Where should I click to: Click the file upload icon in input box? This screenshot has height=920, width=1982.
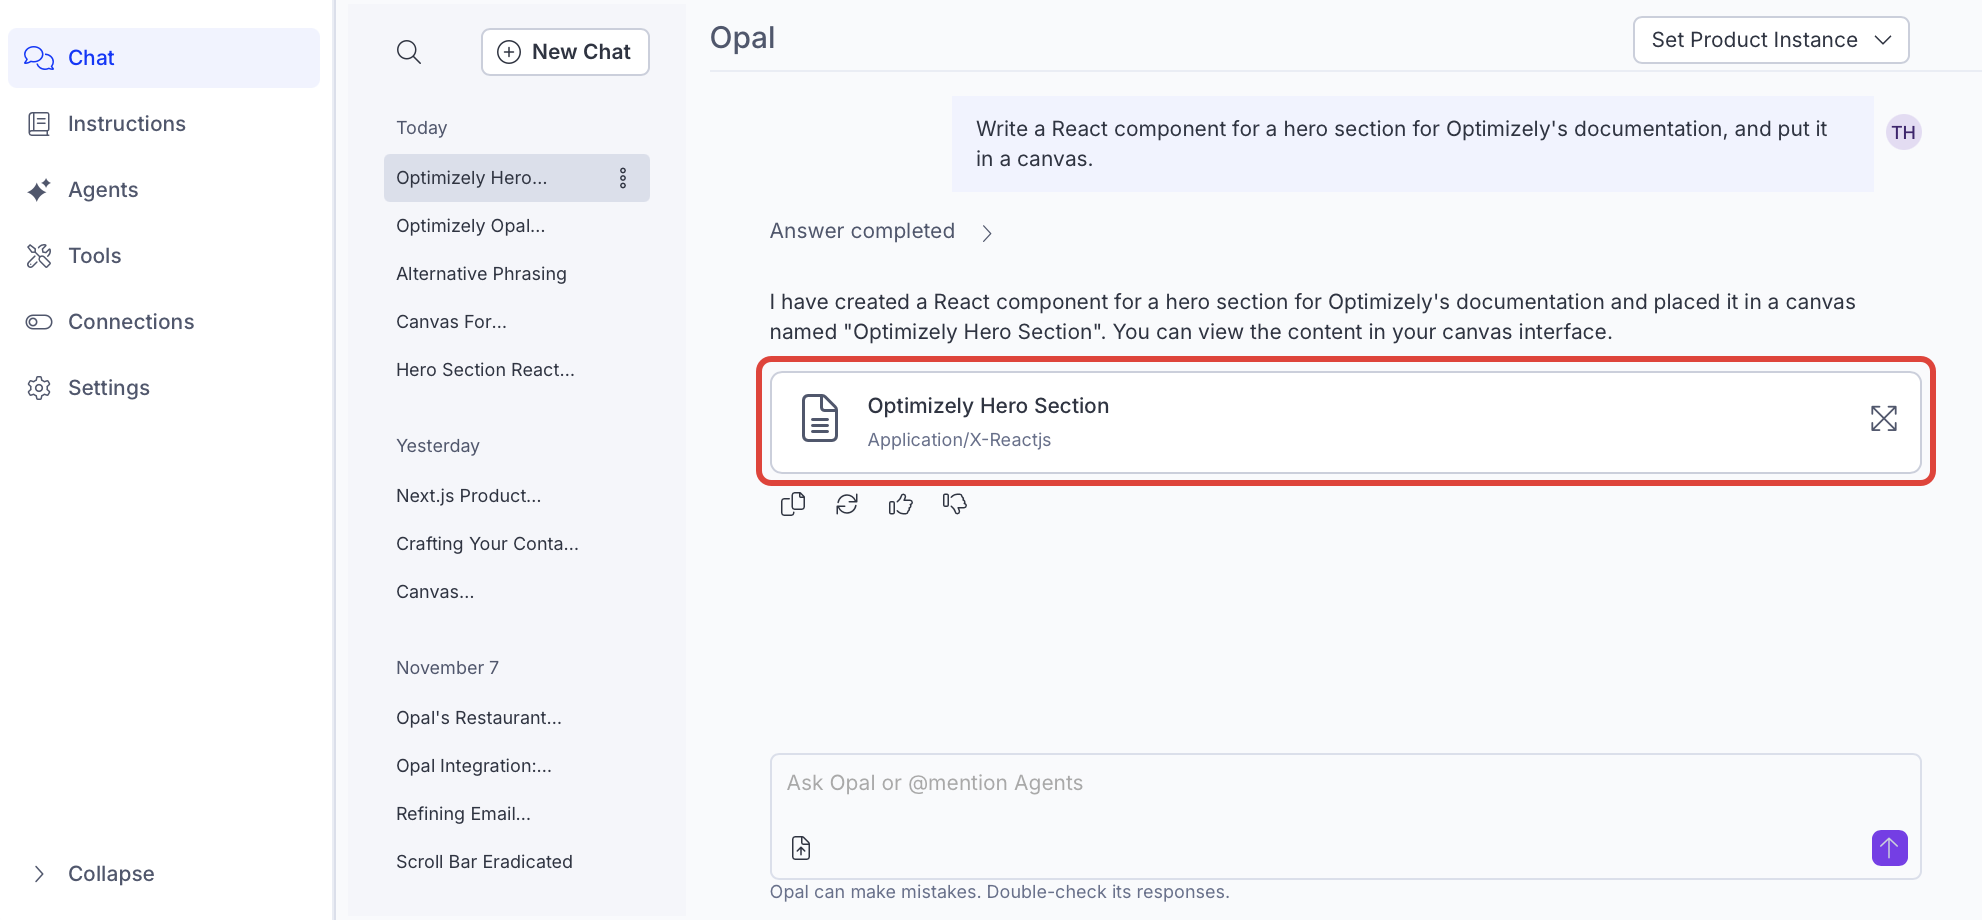point(801,848)
